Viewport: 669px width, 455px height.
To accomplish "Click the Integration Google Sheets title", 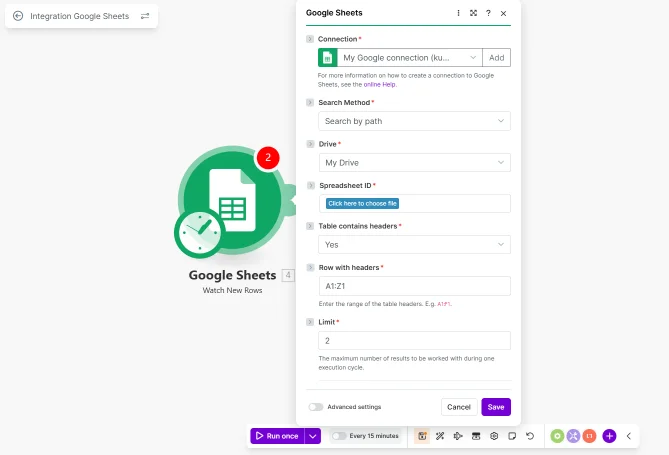I will tap(79, 16).
